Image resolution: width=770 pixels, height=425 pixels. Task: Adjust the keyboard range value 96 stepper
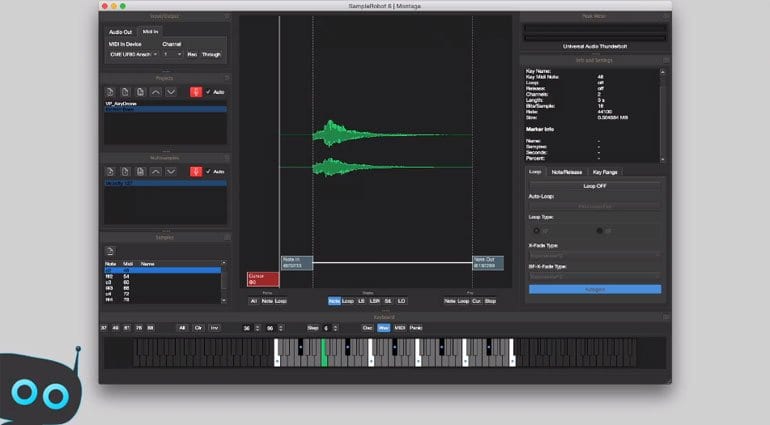tap(281, 328)
